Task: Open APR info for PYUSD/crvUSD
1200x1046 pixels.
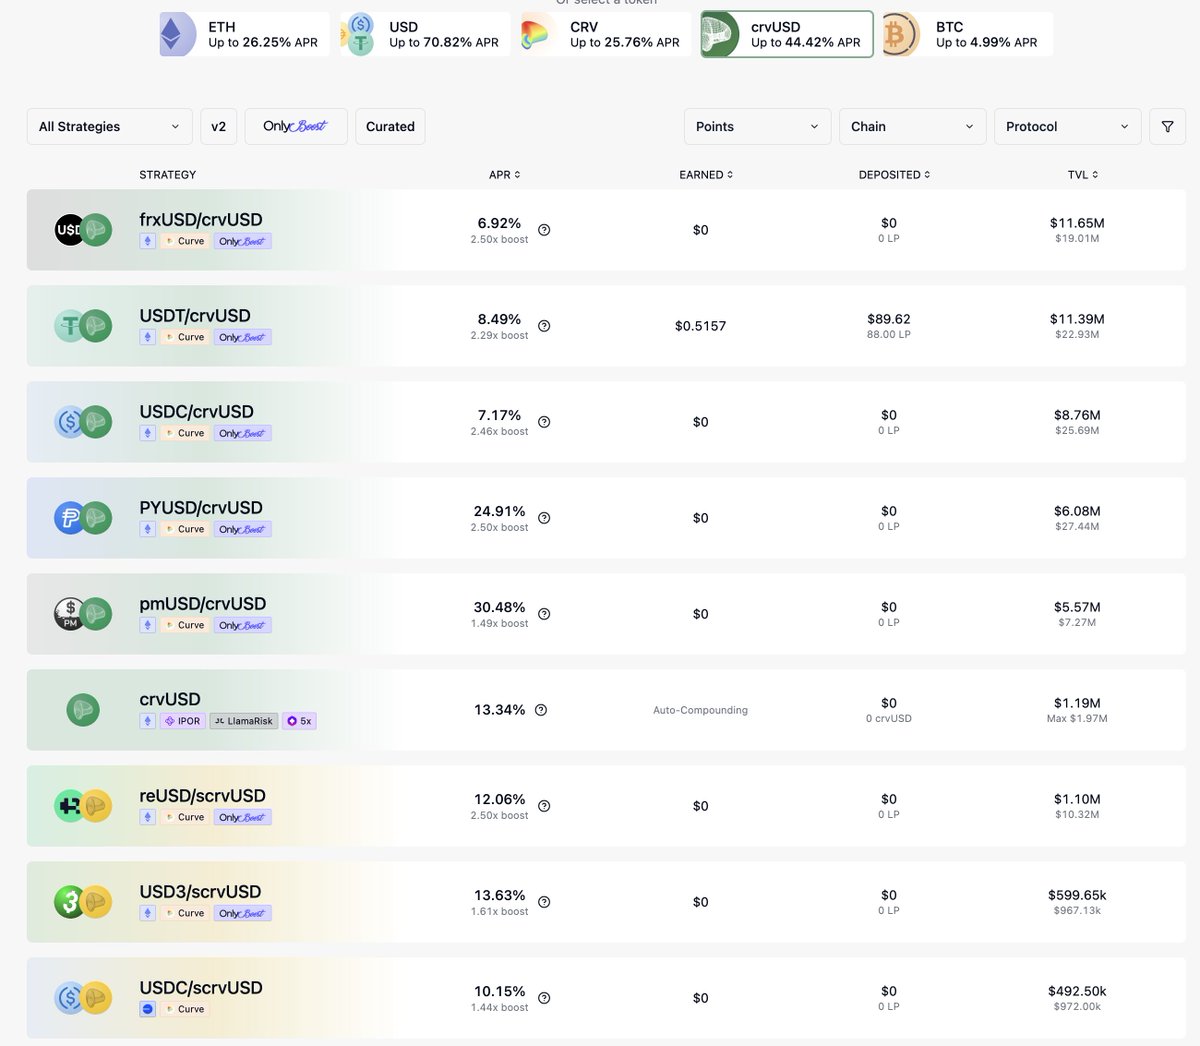Action: (544, 518)
